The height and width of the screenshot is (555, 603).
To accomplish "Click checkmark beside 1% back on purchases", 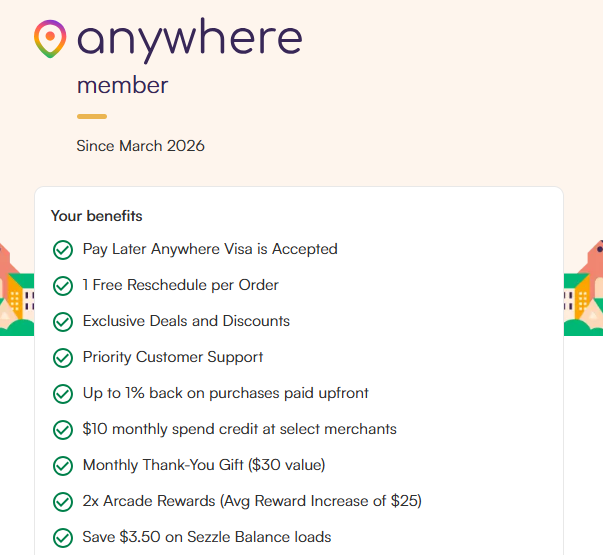I will click(63, 394).
